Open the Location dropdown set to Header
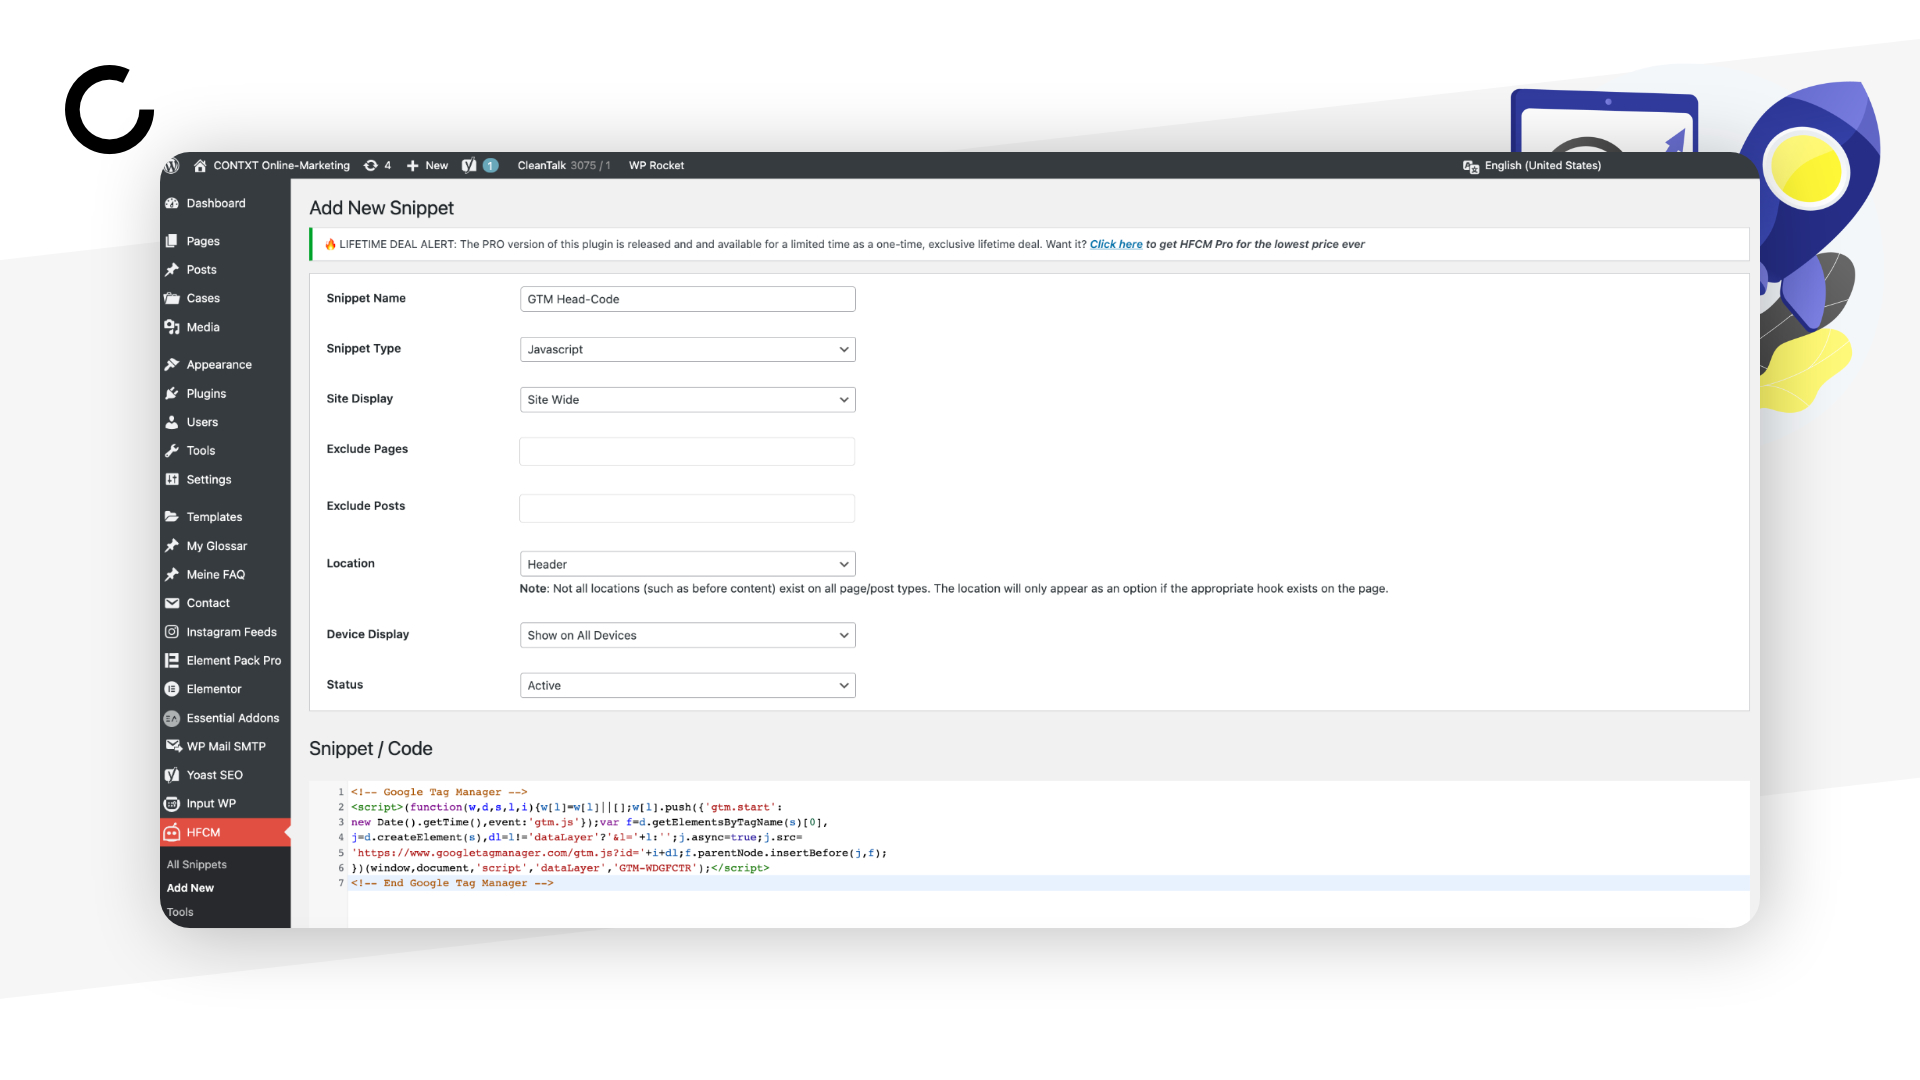1920x1080 pixels. click(x=688, y=564)
